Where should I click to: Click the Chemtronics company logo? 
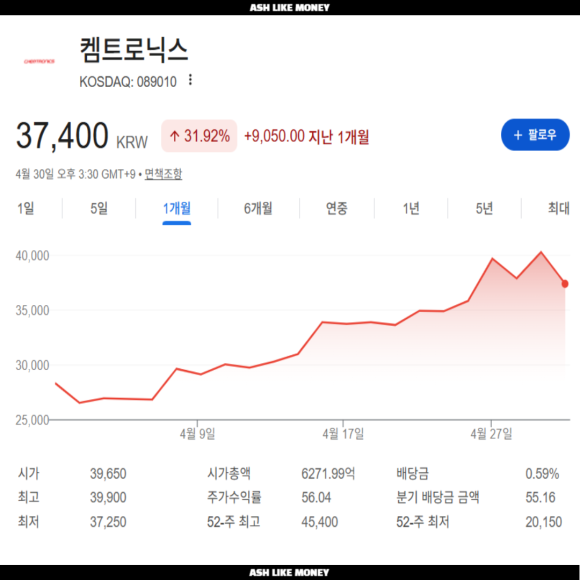click(x=39, y=61)
